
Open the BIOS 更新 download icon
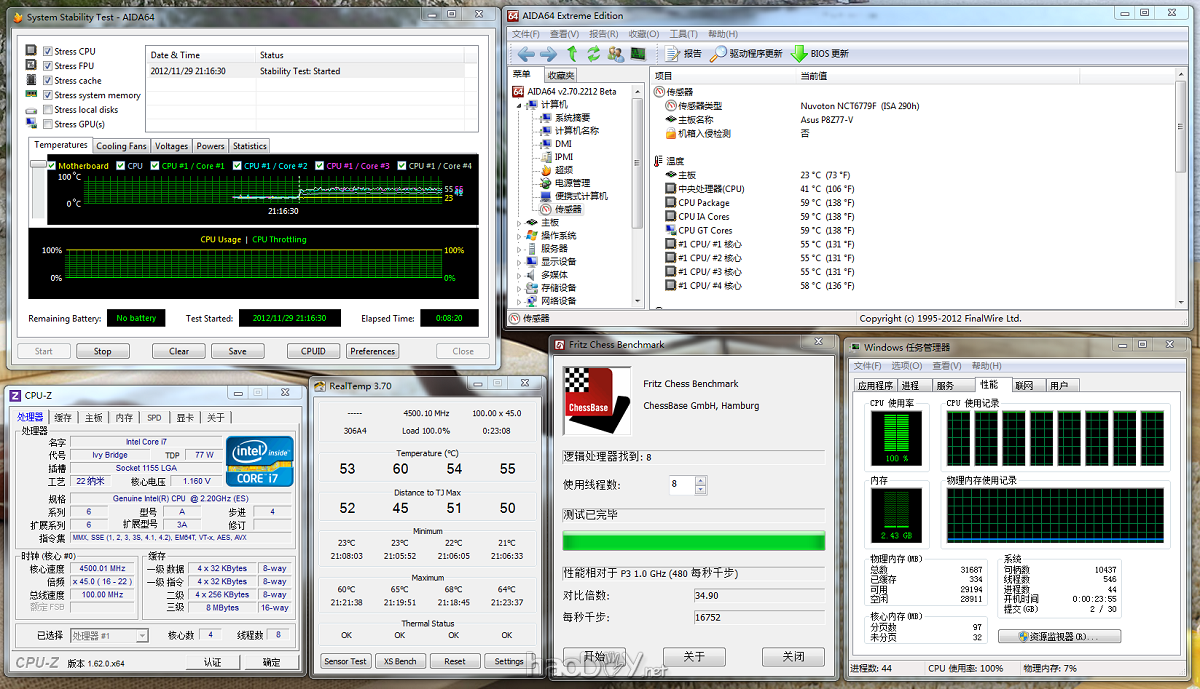pos(800,54)
